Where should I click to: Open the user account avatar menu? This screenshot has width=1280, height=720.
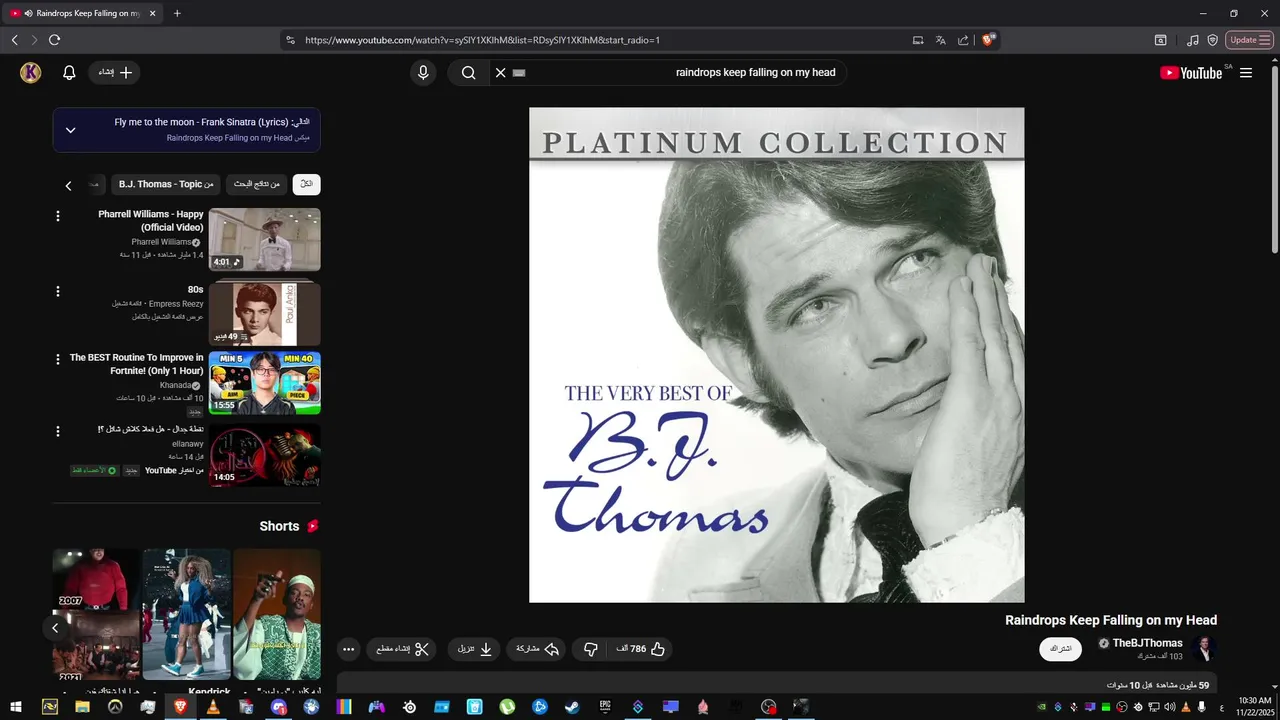(x=31, y=72)
